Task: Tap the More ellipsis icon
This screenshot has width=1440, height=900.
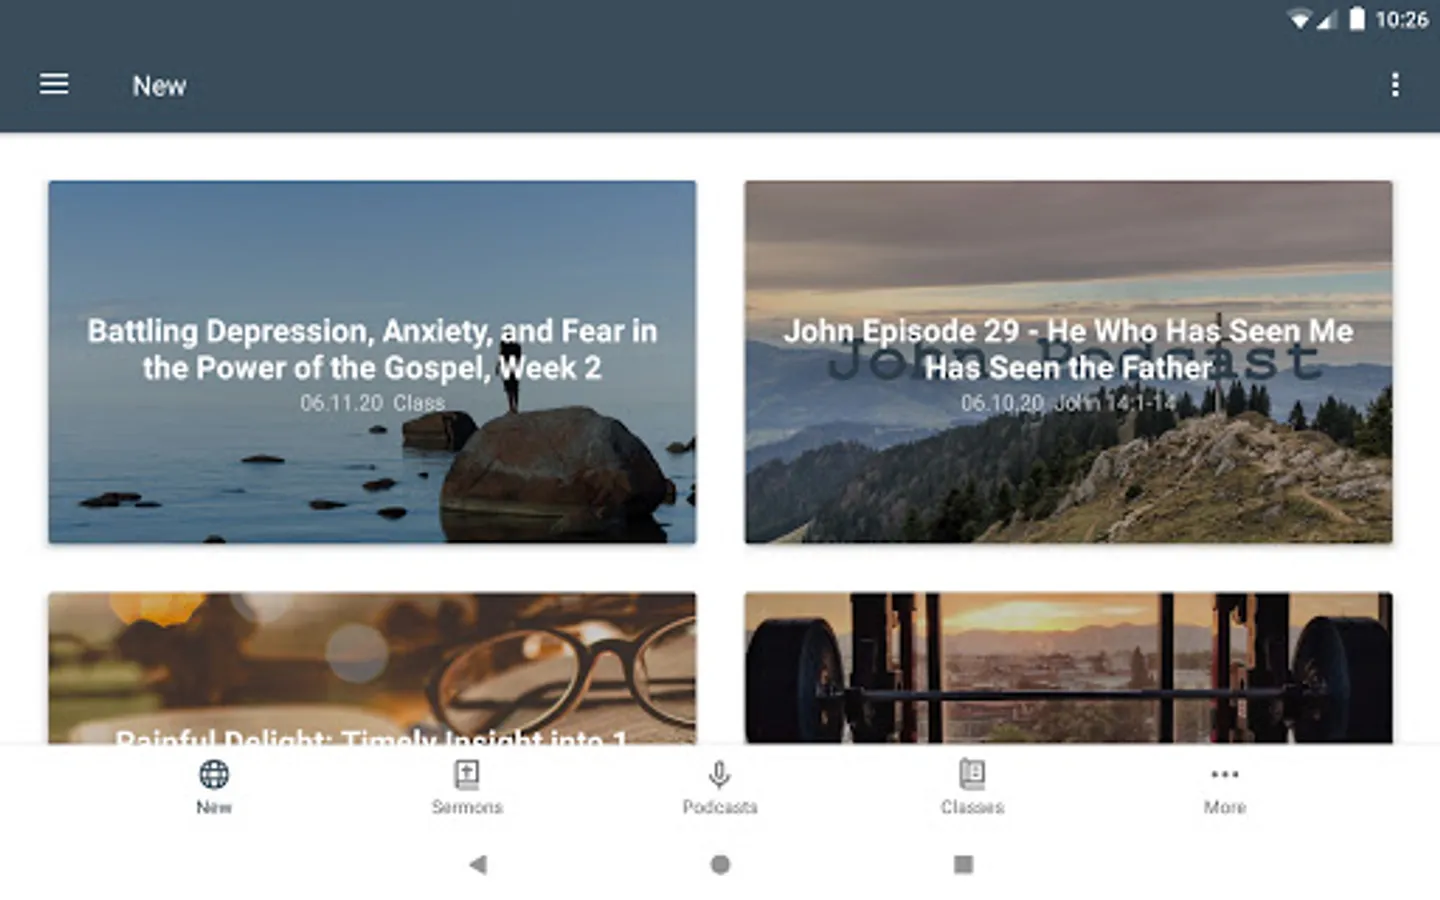Action: tap(1224, 774)
